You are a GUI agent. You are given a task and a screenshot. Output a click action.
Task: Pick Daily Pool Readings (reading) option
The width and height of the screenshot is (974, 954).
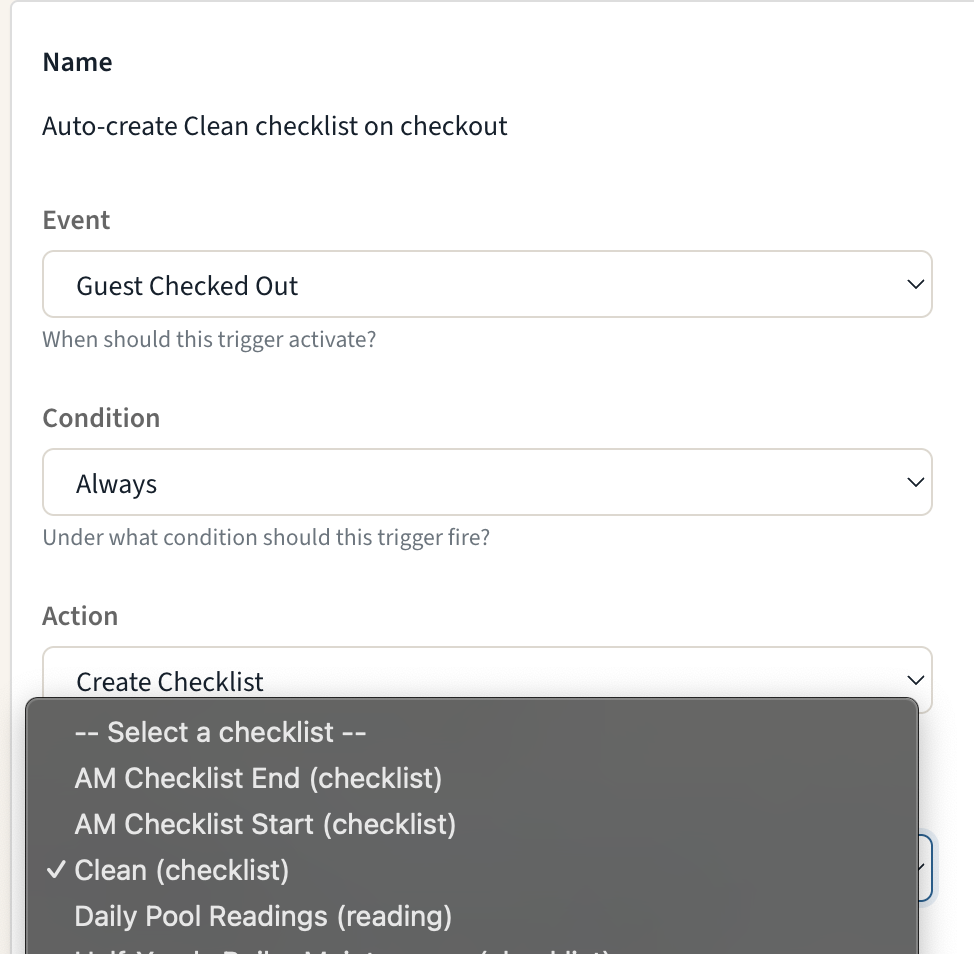coord(472,916)
